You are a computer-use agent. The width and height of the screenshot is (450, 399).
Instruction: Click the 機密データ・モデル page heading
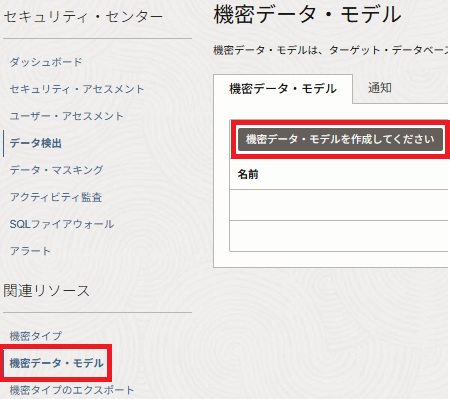click(307, 15)
